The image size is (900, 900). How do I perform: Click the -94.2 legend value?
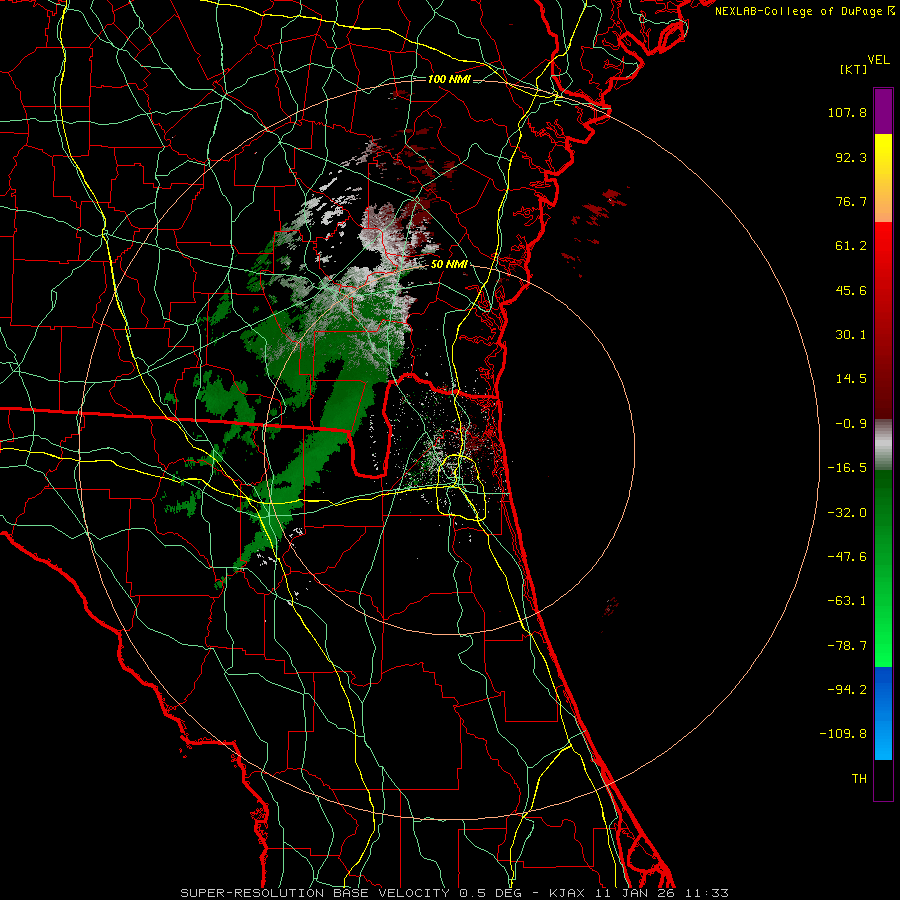pyautogui.click(x=847, y=690)
